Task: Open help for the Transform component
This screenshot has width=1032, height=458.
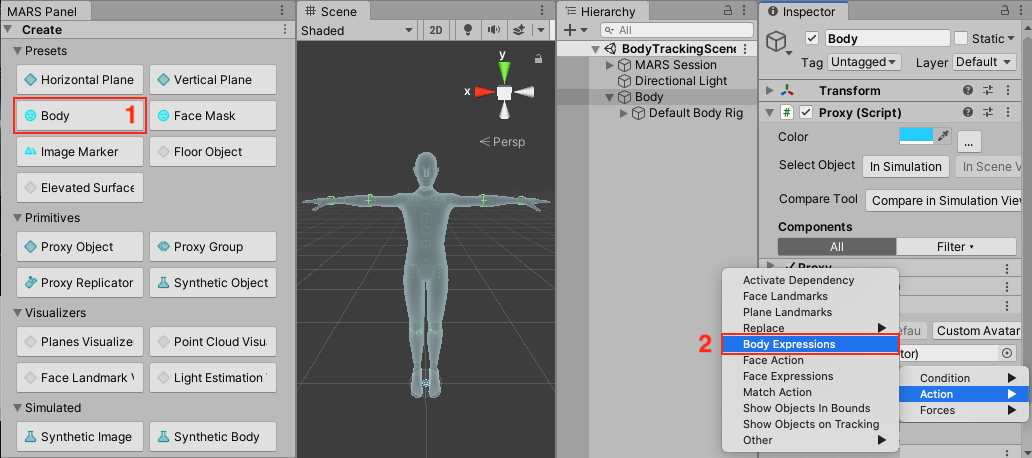Action: click(x=967, y=90)
